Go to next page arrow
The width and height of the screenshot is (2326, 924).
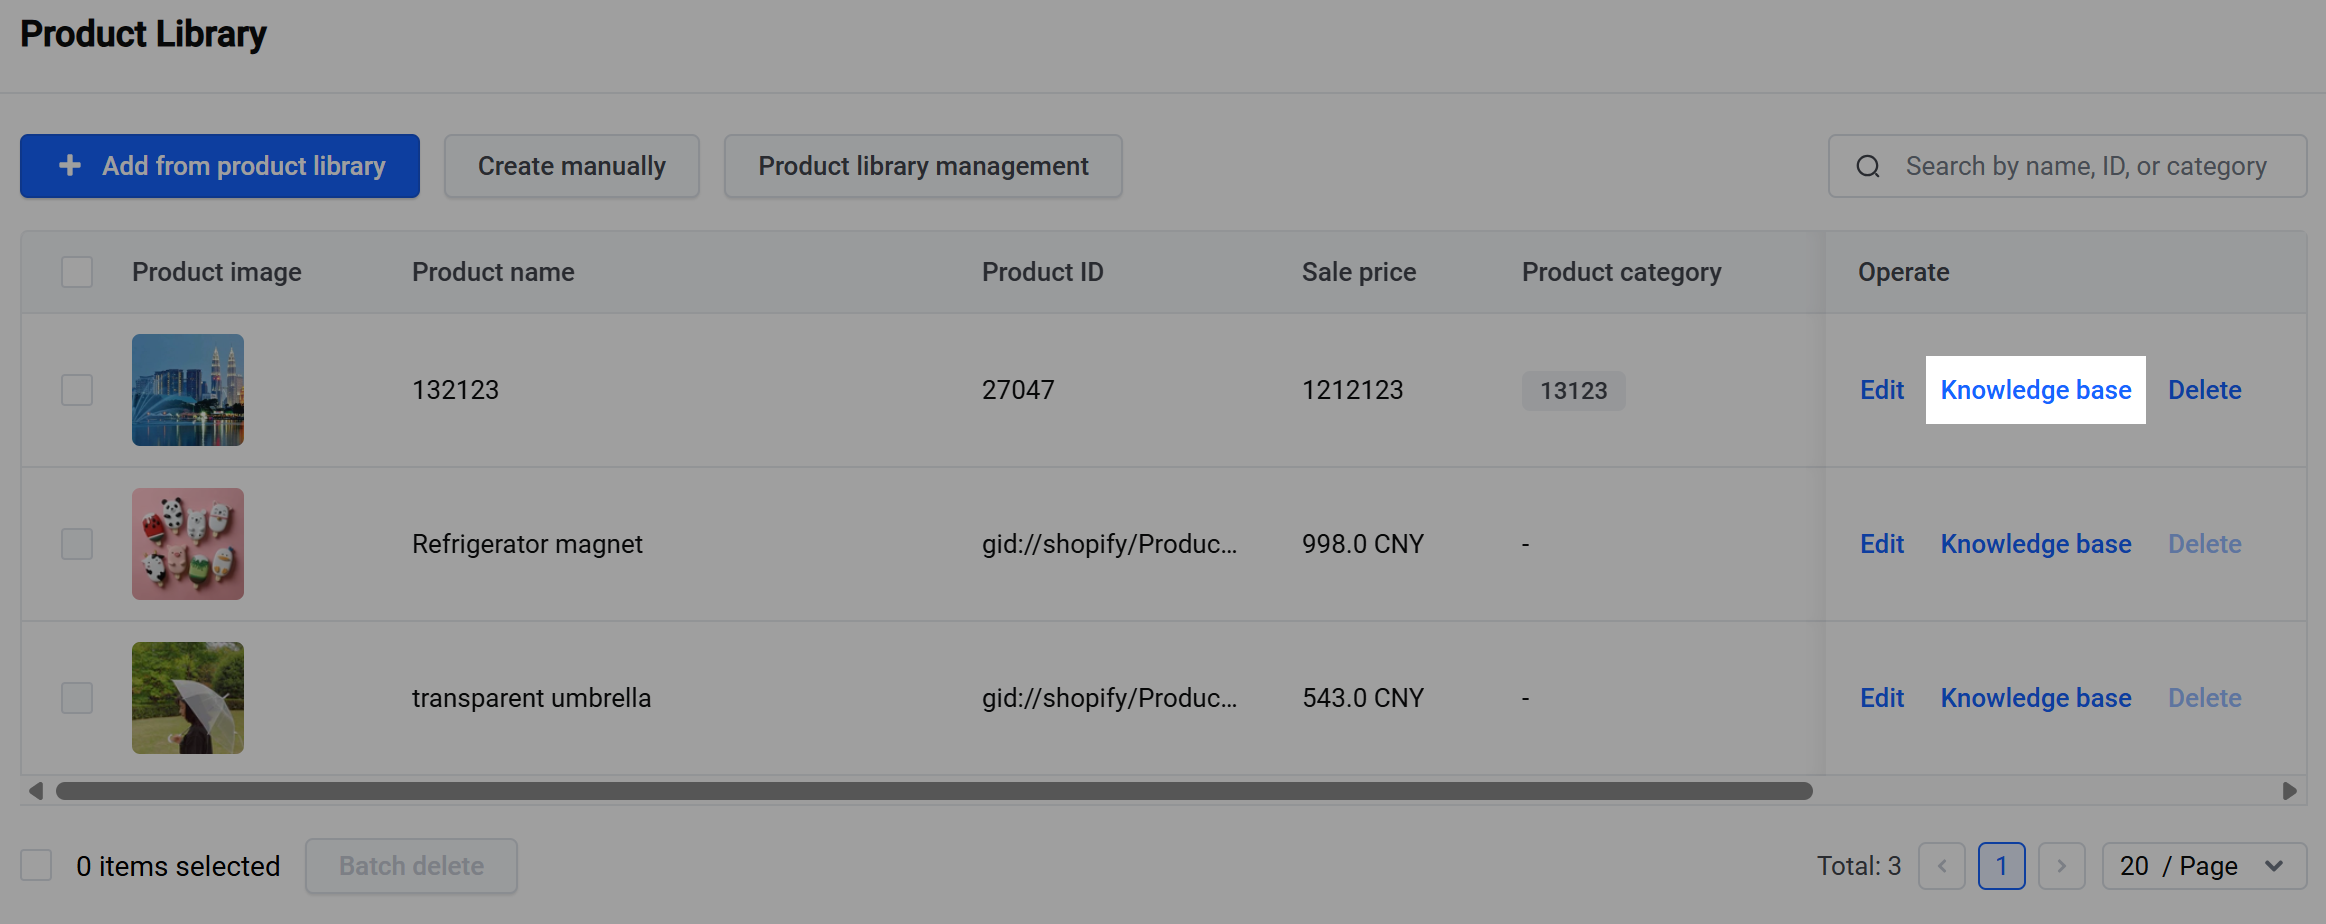[2062, 866]
